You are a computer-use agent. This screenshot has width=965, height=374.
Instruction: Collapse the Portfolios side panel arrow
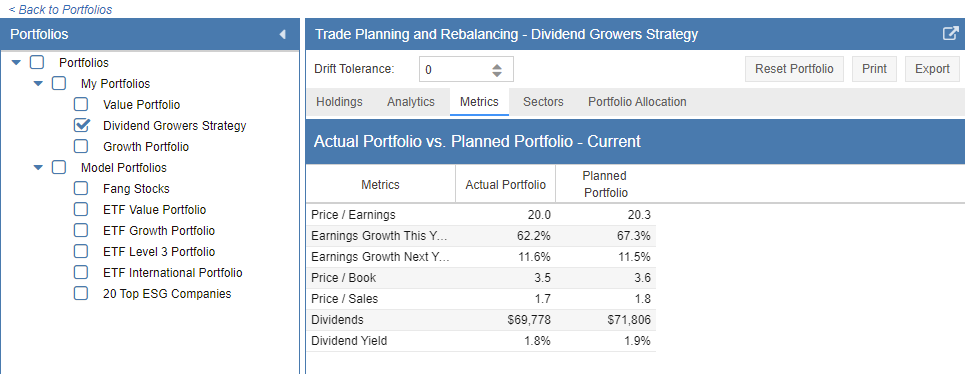(x=282, y=34)
